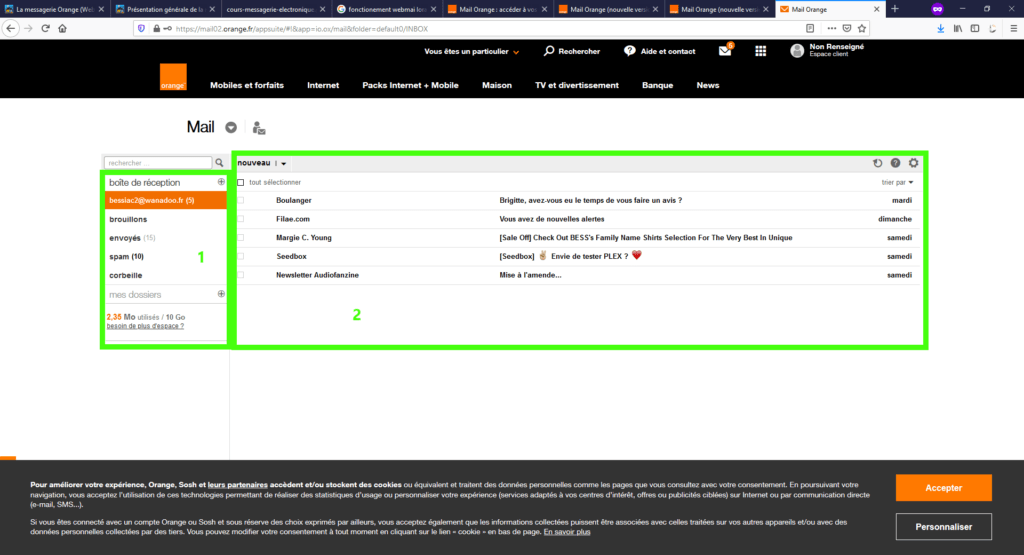This screenshot has width=1024, height=555.
Task: Click the Non Renseigné profile avatar
Action: click(x=797, y=51)
